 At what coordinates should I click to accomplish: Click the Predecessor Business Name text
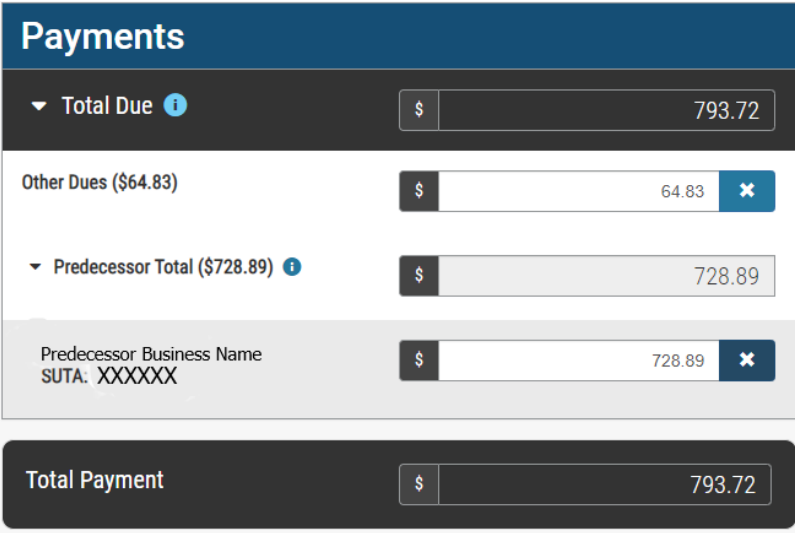(151, 354)
